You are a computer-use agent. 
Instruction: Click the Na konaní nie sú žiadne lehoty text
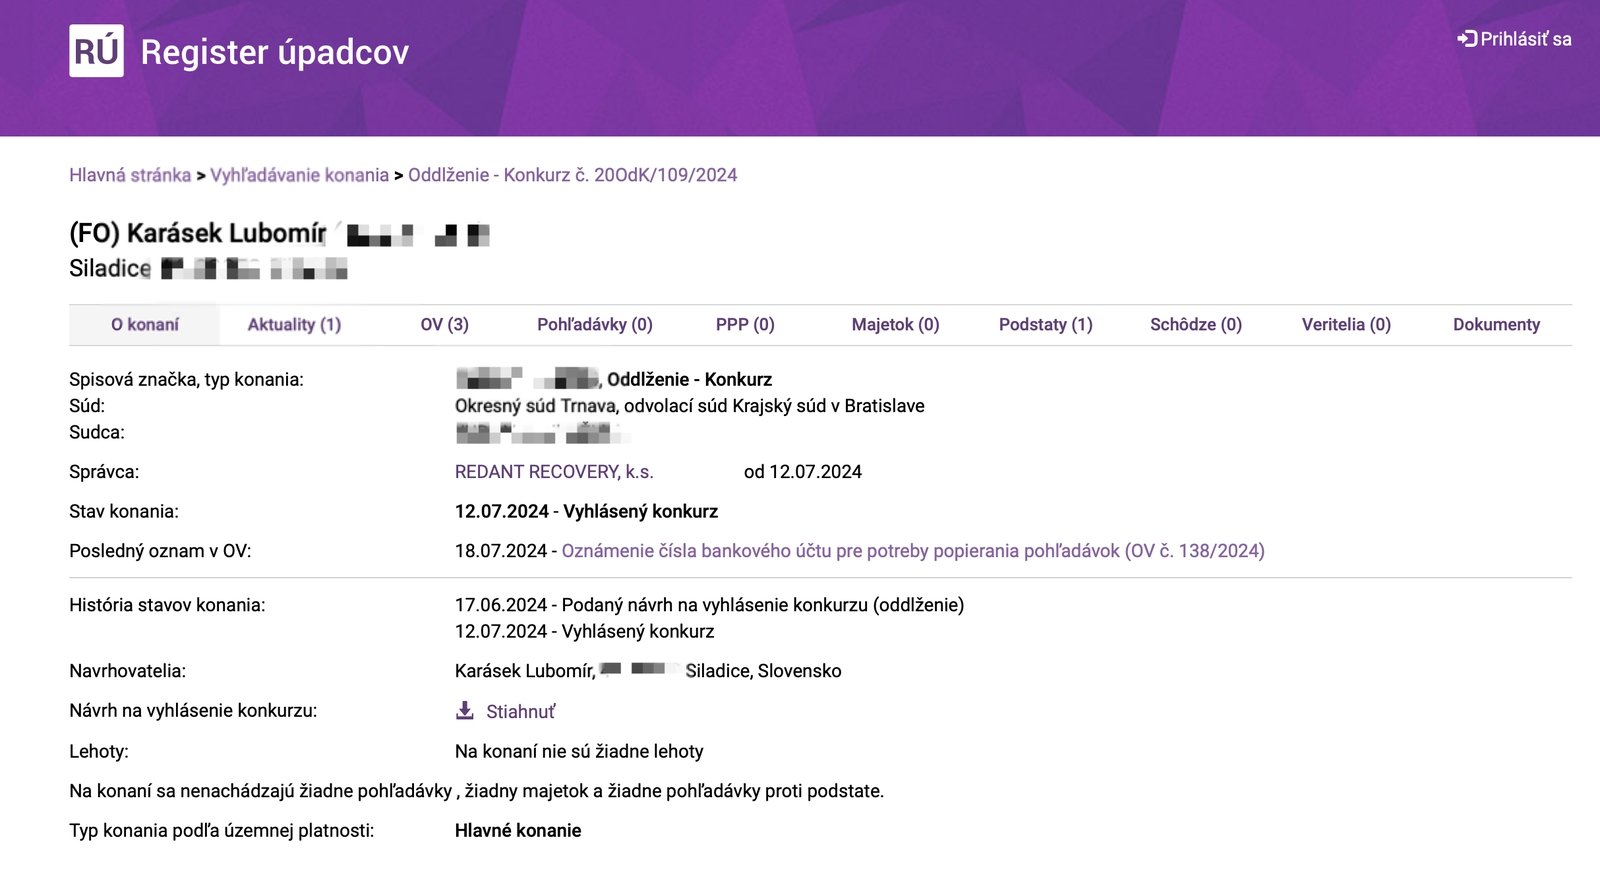pos(579,752)
